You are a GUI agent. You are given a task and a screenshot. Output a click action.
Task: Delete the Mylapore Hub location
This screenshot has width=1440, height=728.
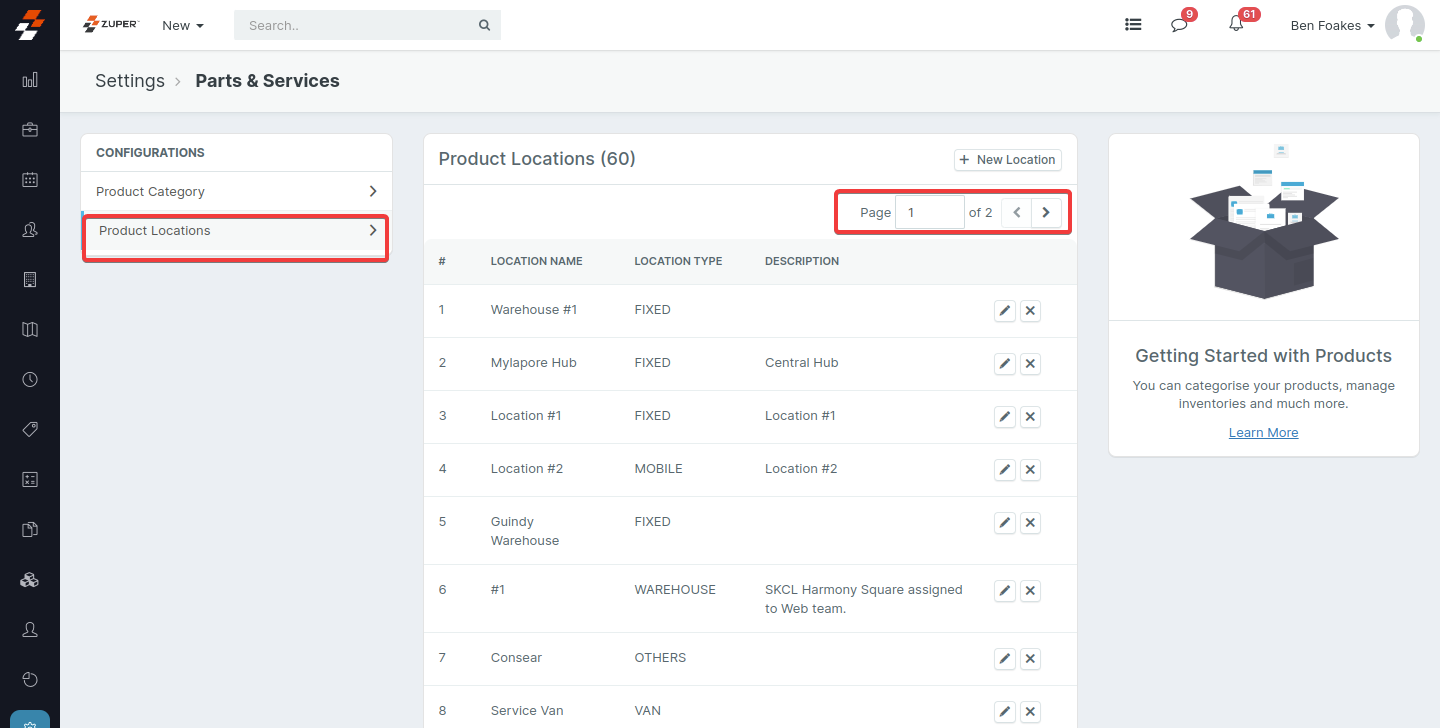click(1031, 363)
